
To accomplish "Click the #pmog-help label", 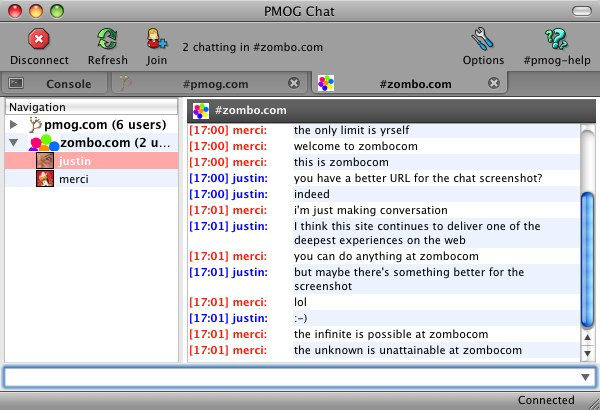I will [557, 60].
